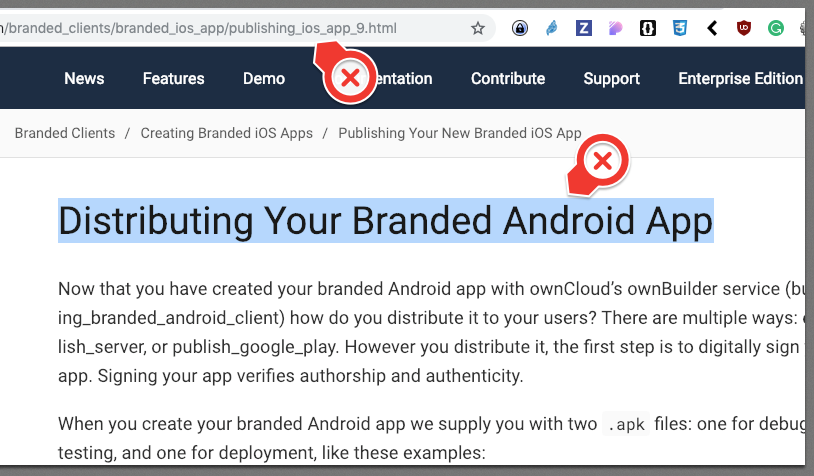Open the Contribute navigation item
The height and width of the screenshot is (476, 814).
tap(508, 78)
